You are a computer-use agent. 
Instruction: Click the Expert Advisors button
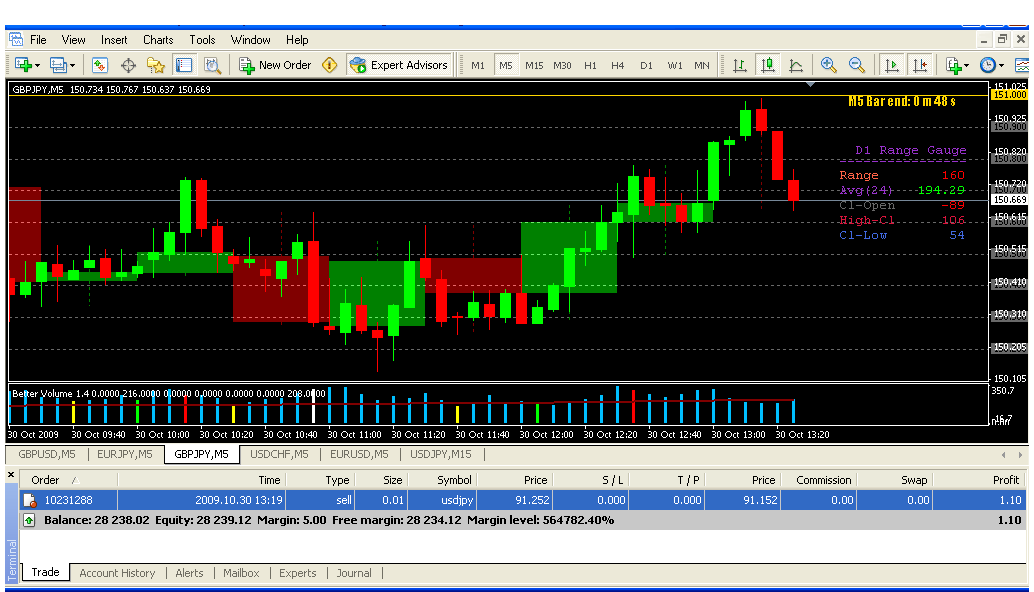399,65
